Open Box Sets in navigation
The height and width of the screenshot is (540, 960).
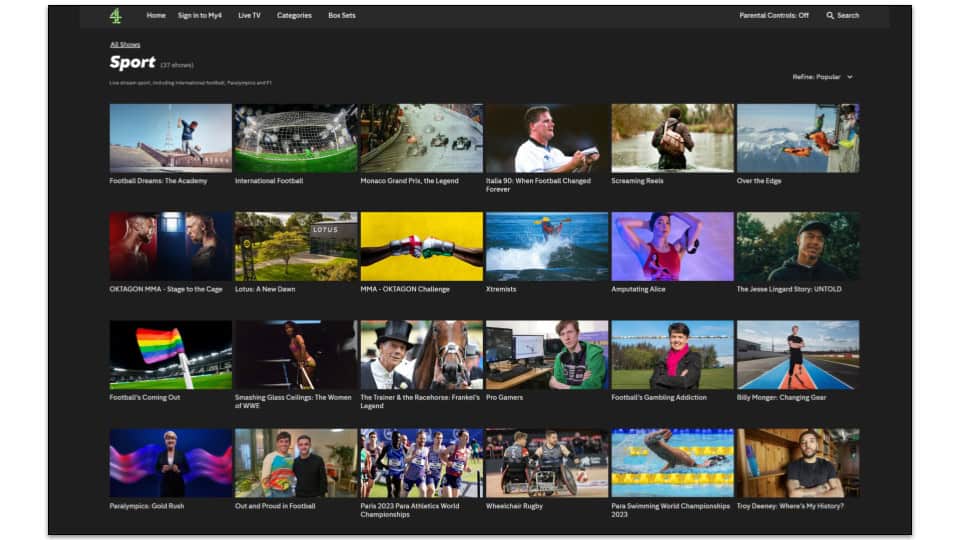(342, 15)
